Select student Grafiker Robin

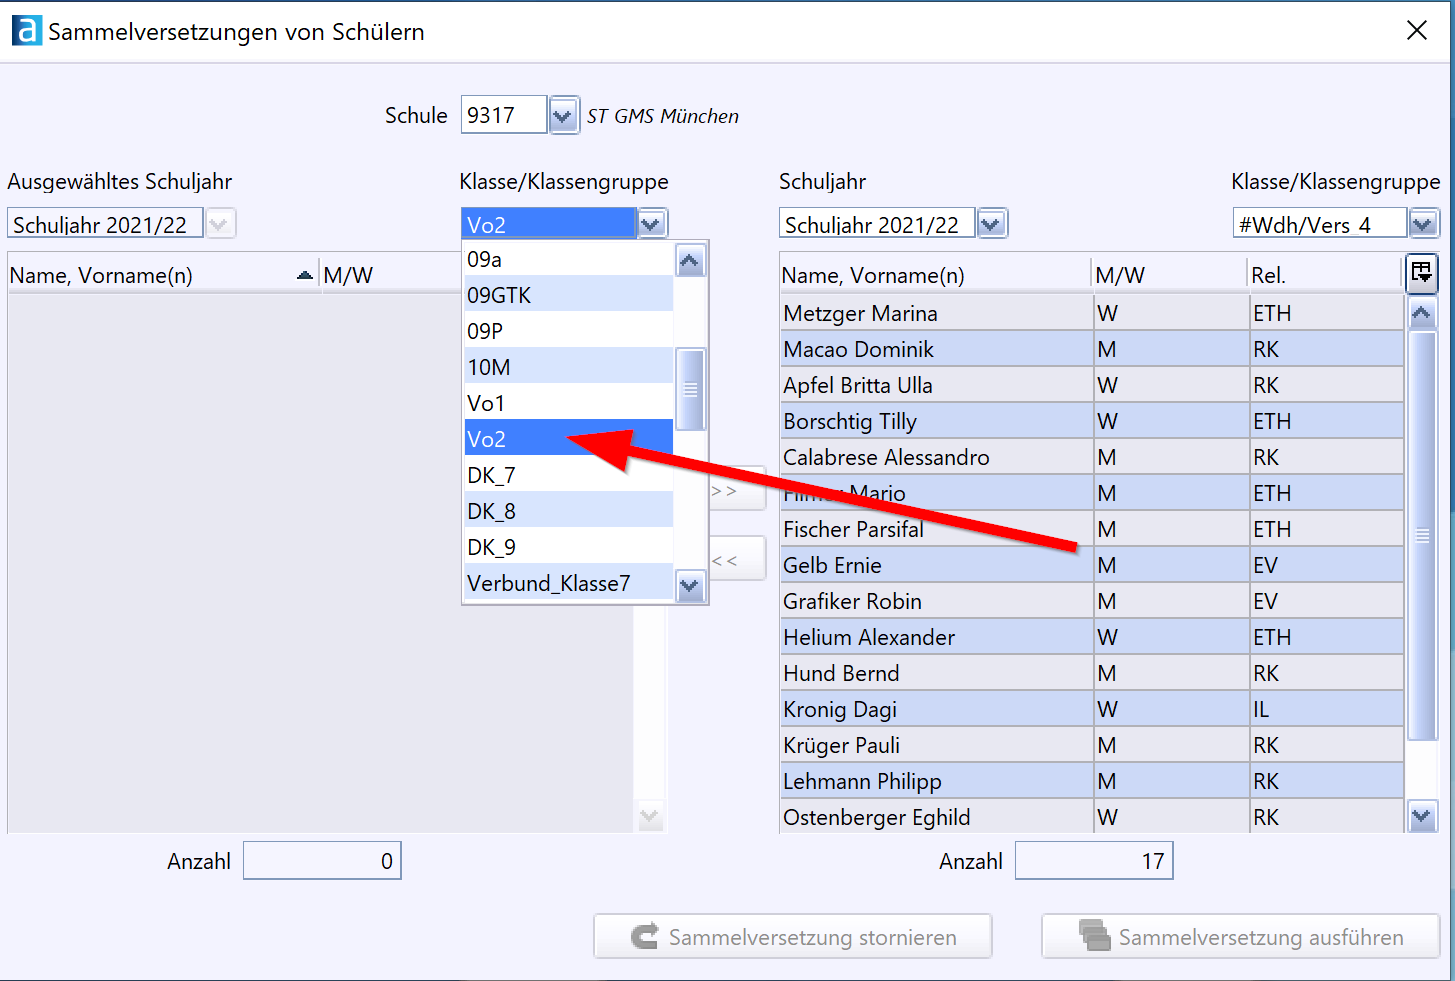[1092, 601]
